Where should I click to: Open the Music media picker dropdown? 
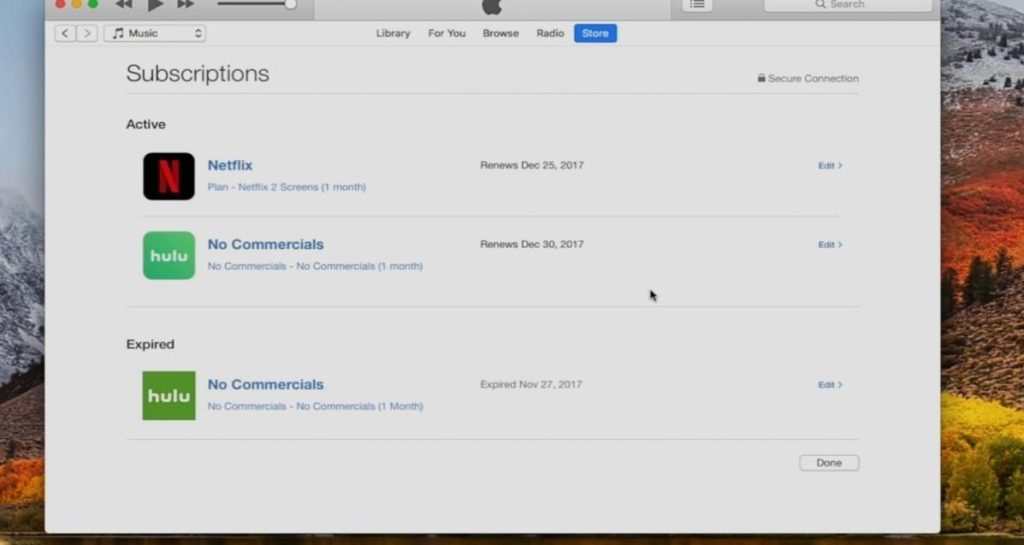coord(155,33)
